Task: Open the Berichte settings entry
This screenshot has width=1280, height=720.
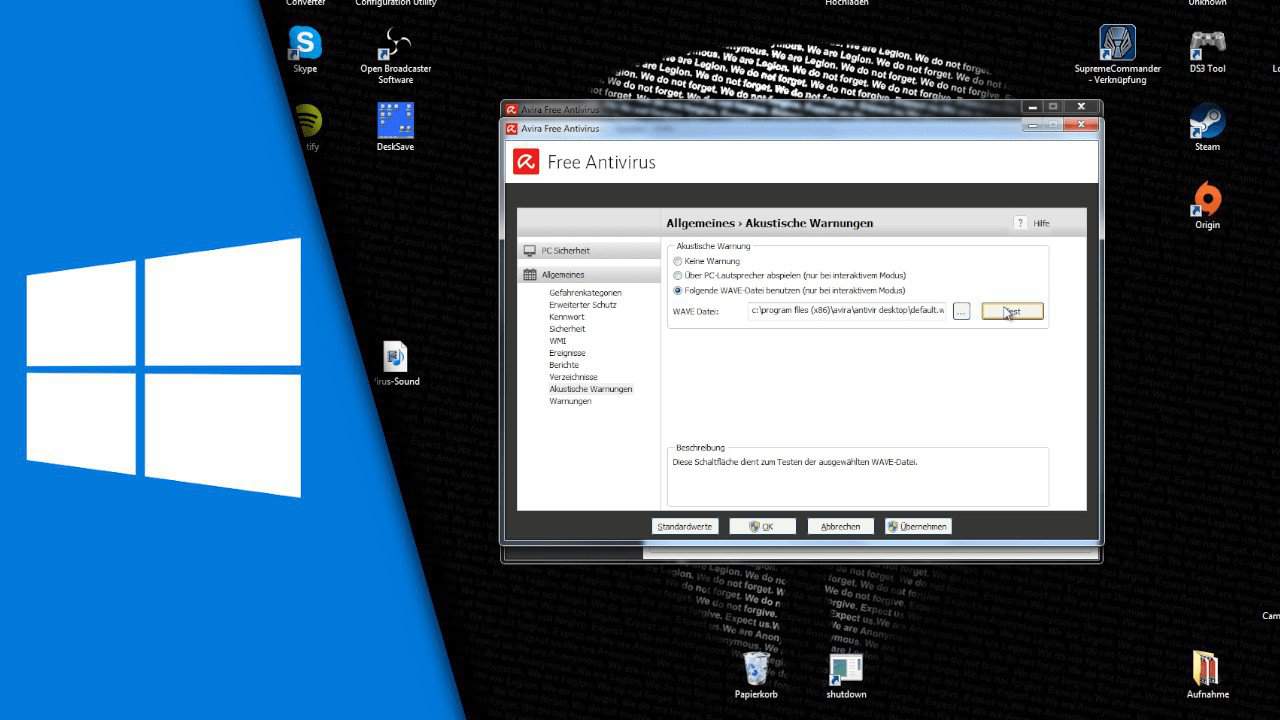Action: click(x=564, y=365)
